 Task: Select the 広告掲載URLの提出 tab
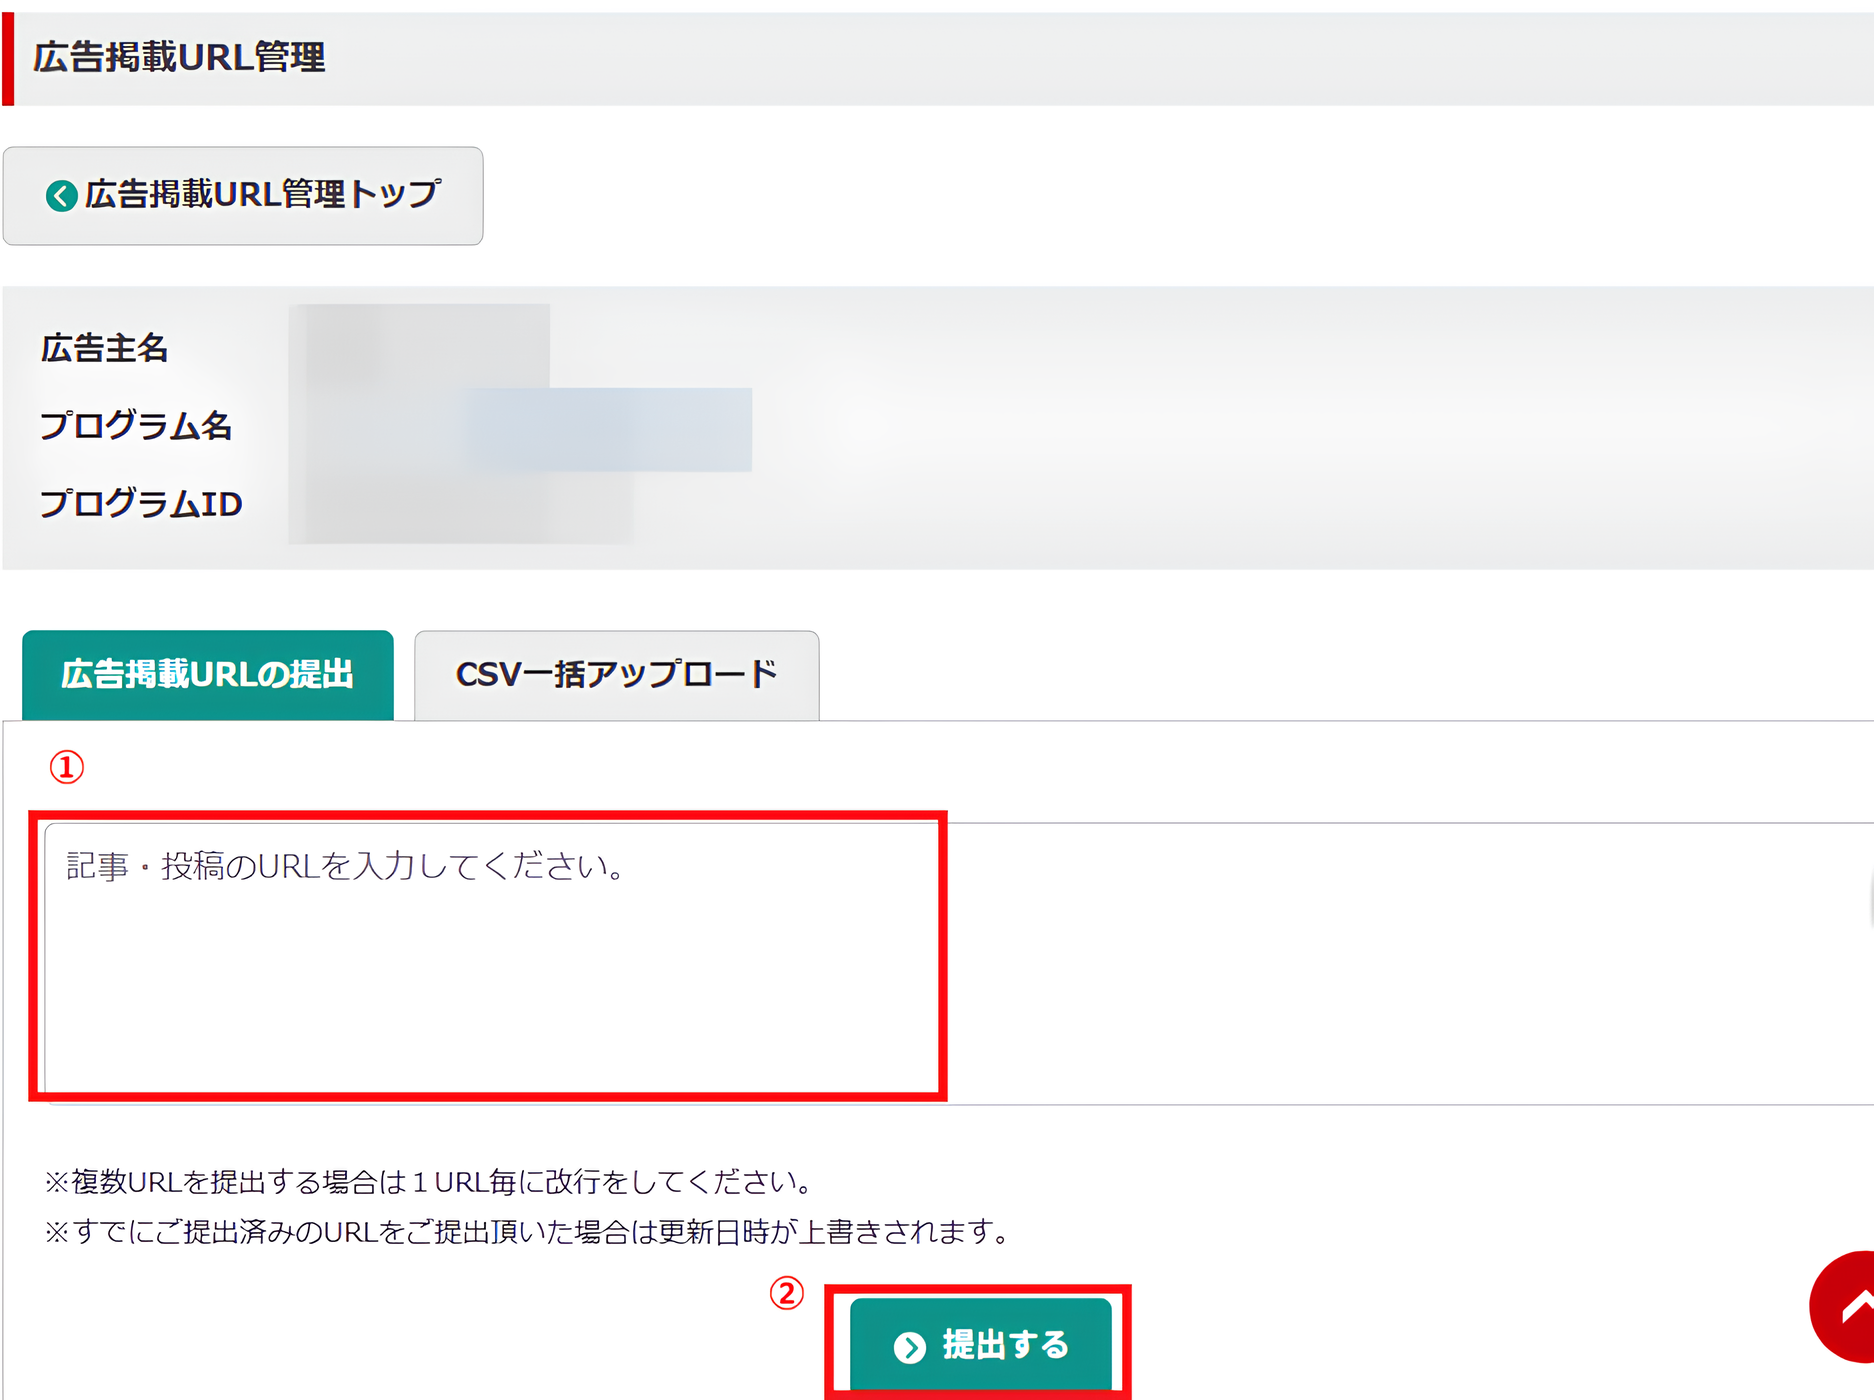pos(208,674)
